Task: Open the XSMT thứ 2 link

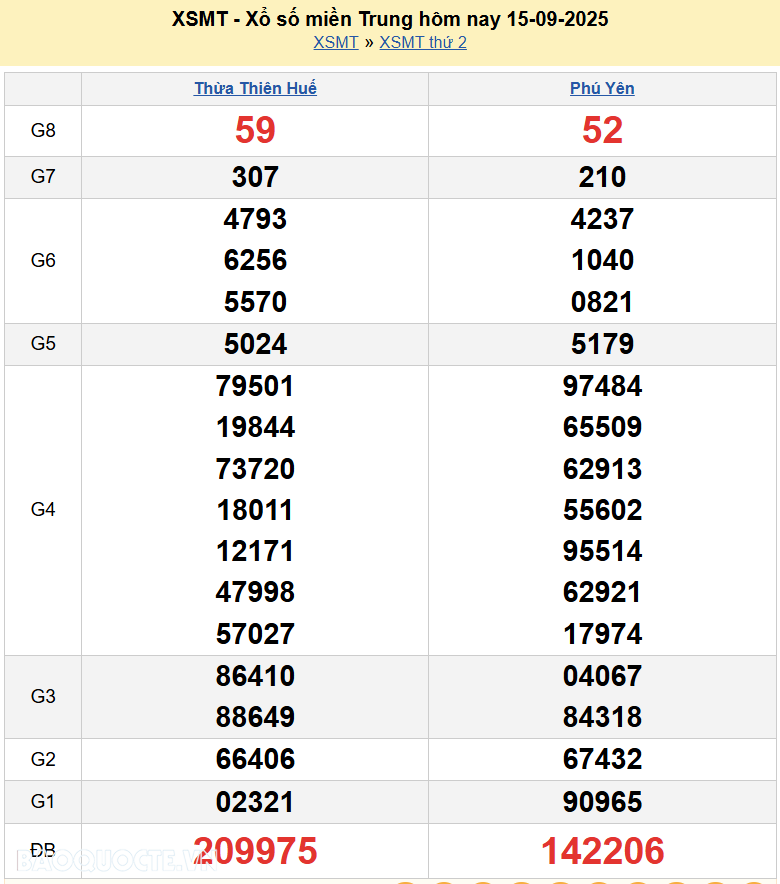Action: [423, 42]
